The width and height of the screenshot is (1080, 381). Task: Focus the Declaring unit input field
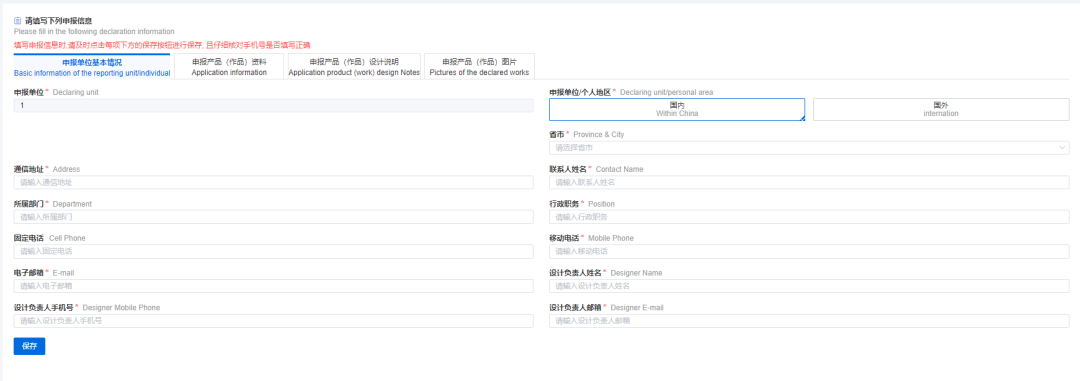coord(273,105)
